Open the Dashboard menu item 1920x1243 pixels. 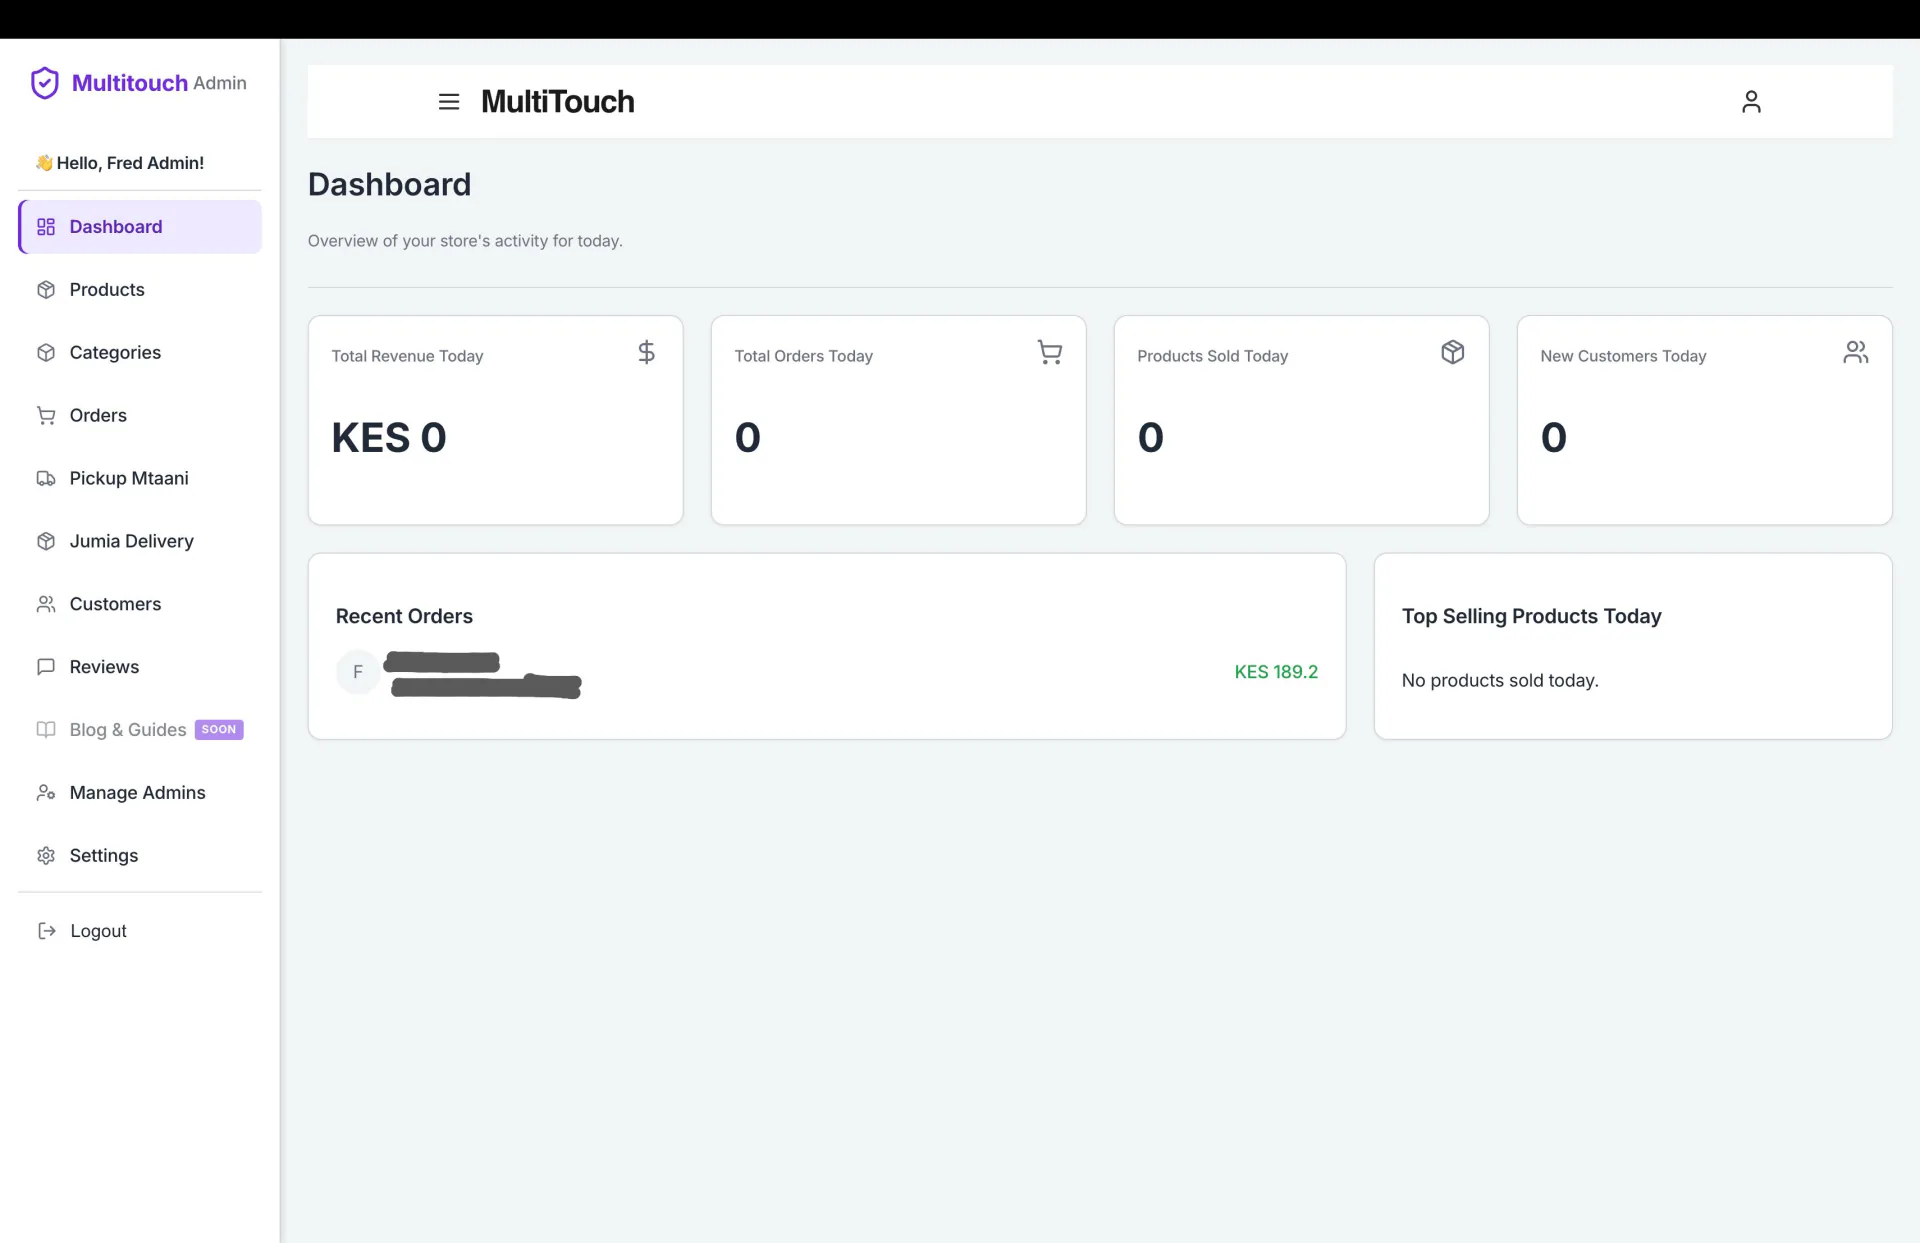tap(140, 227)
